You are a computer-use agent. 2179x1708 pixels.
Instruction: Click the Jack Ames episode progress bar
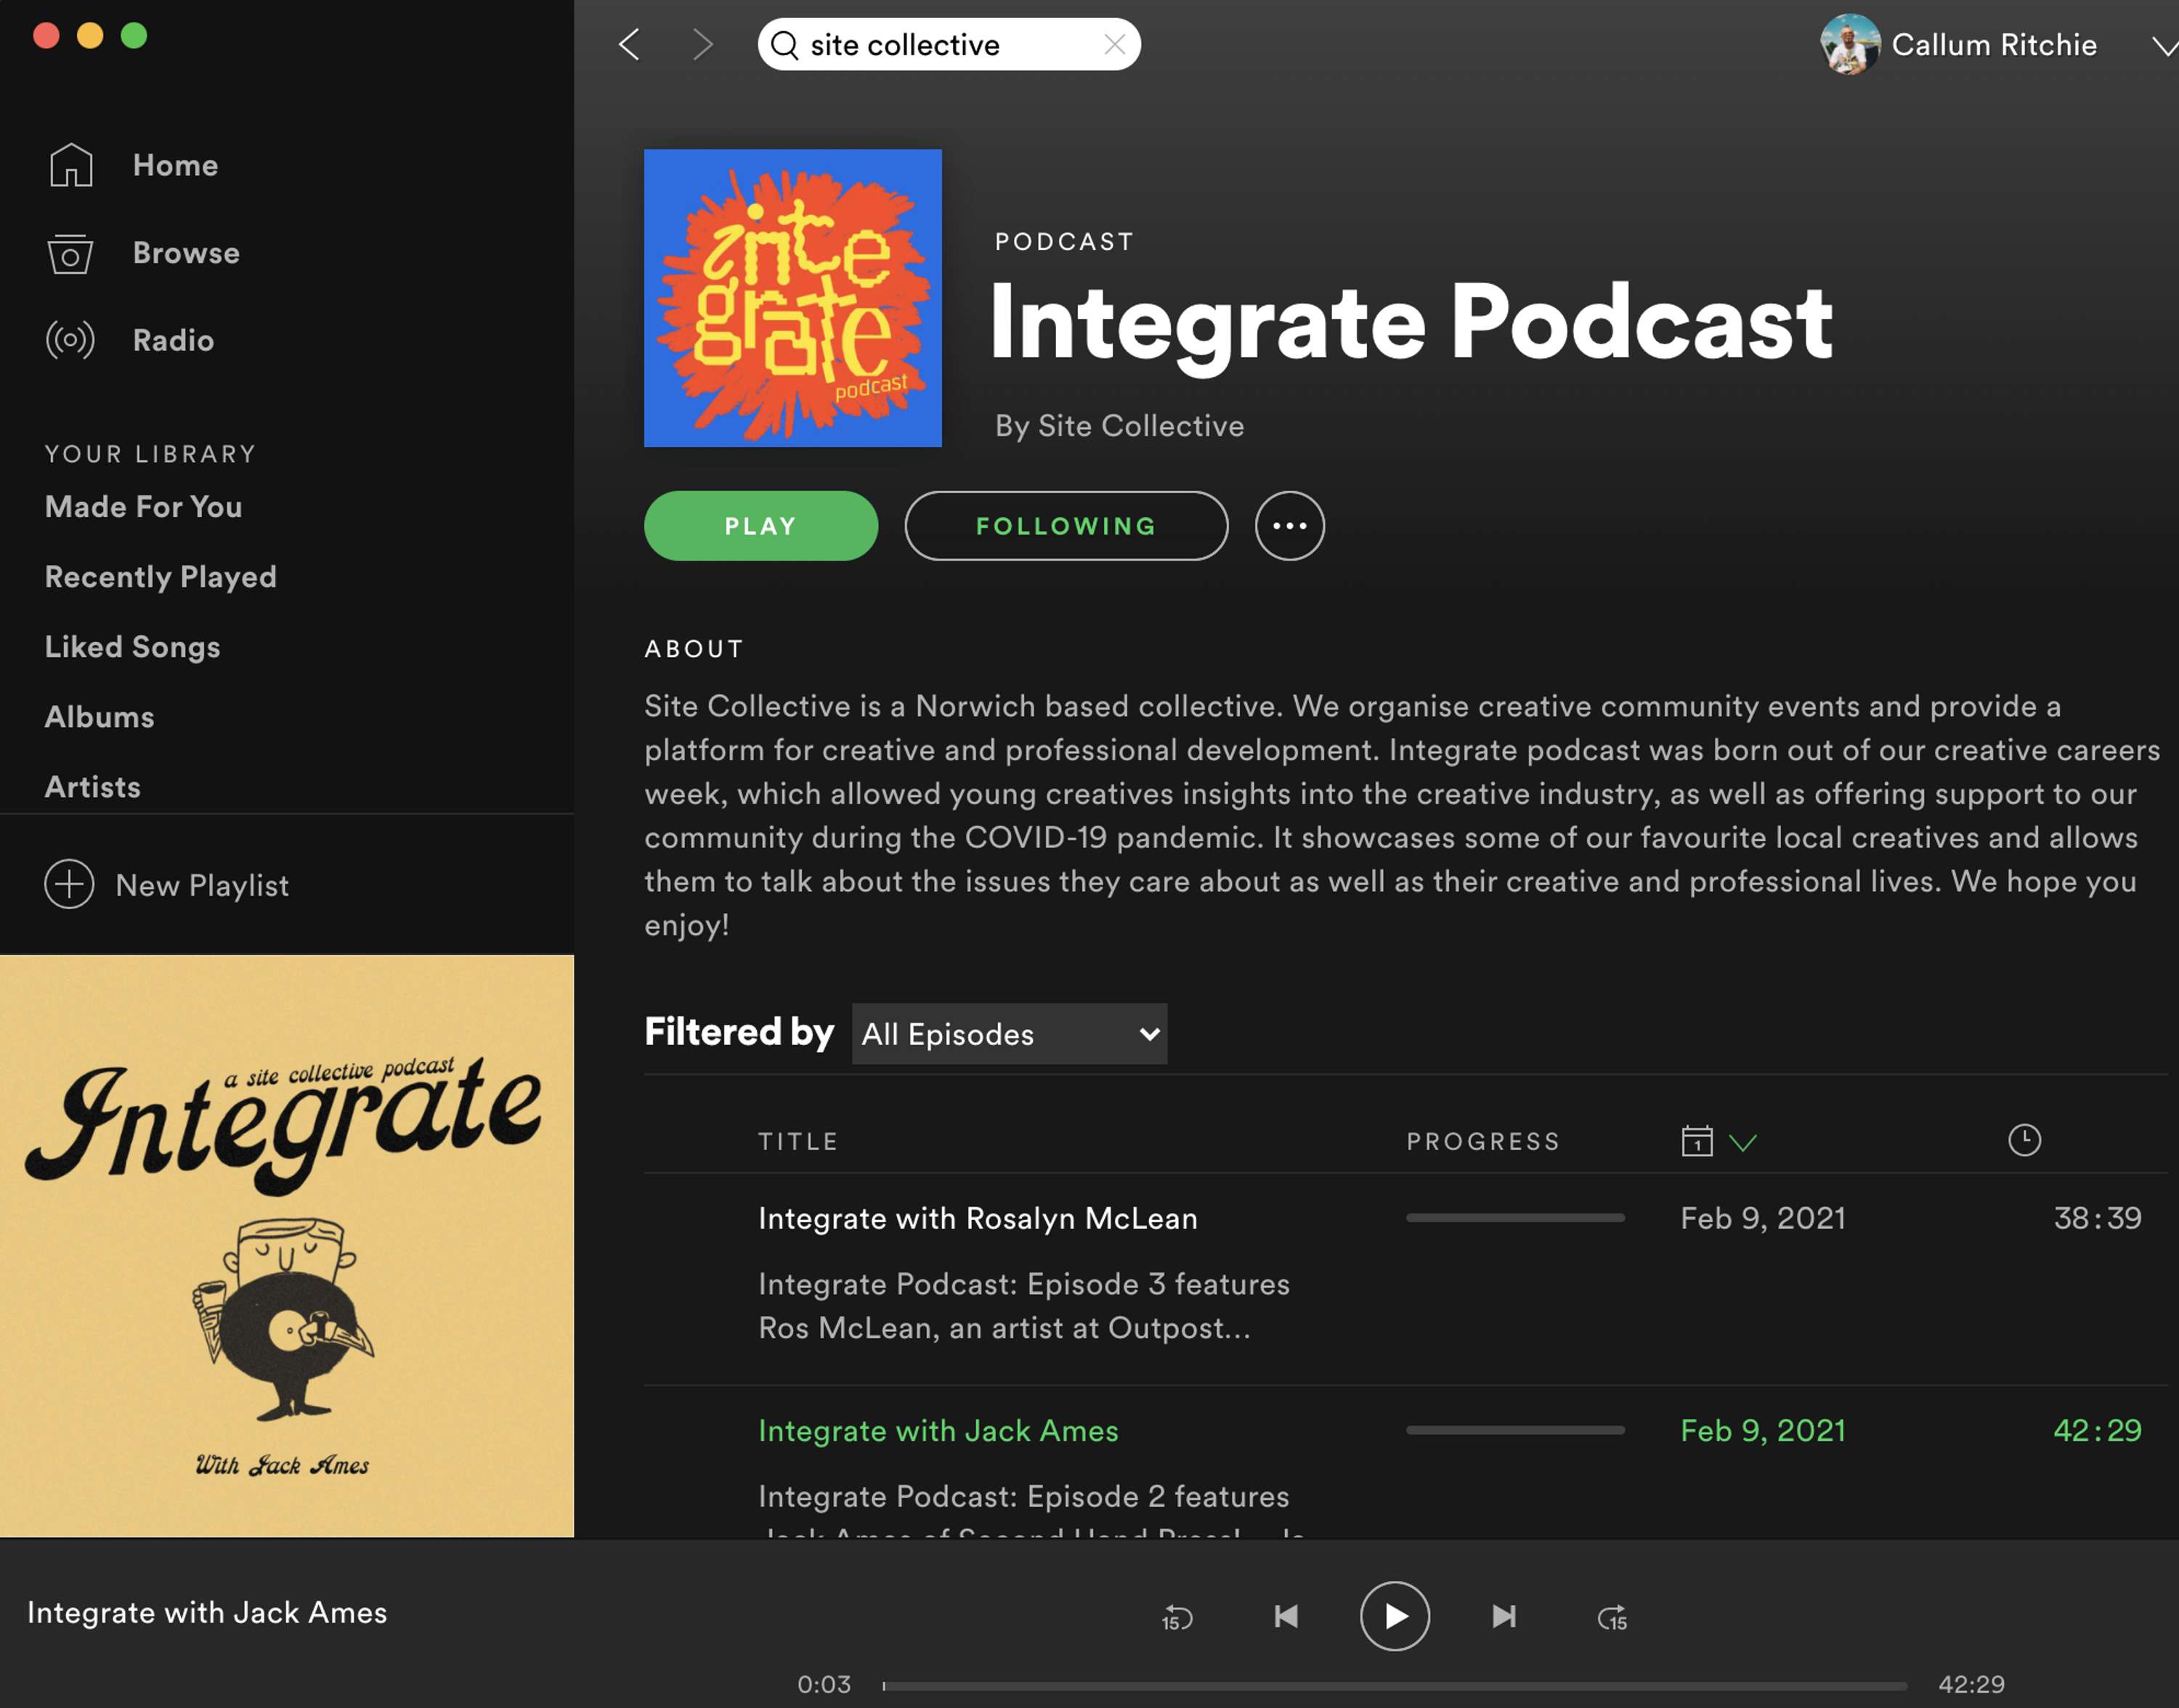click(1515, 1430)
